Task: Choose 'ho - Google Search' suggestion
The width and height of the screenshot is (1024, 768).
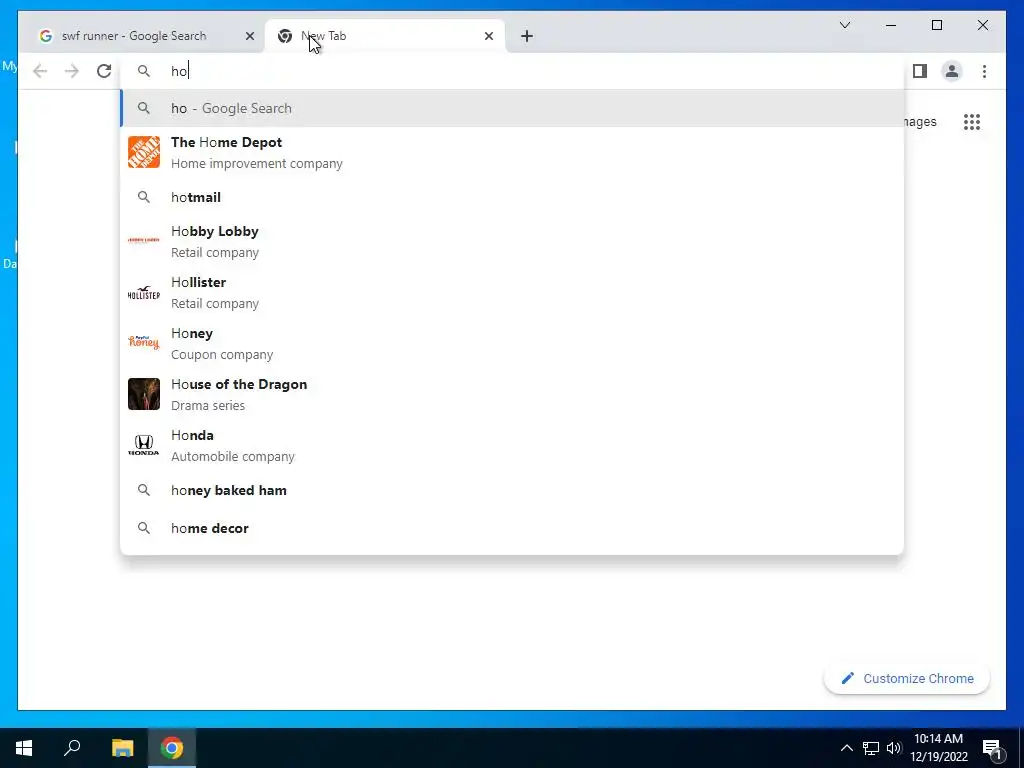Action: (512, 108)
